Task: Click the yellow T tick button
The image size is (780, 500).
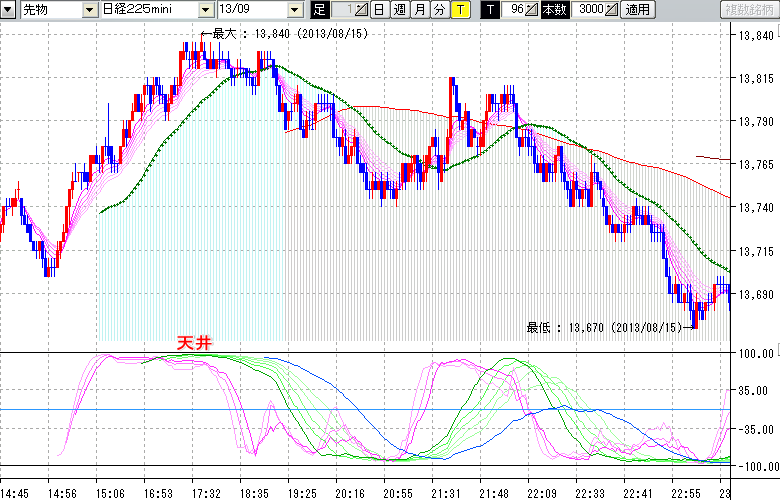Action: [x=459, y=10]
